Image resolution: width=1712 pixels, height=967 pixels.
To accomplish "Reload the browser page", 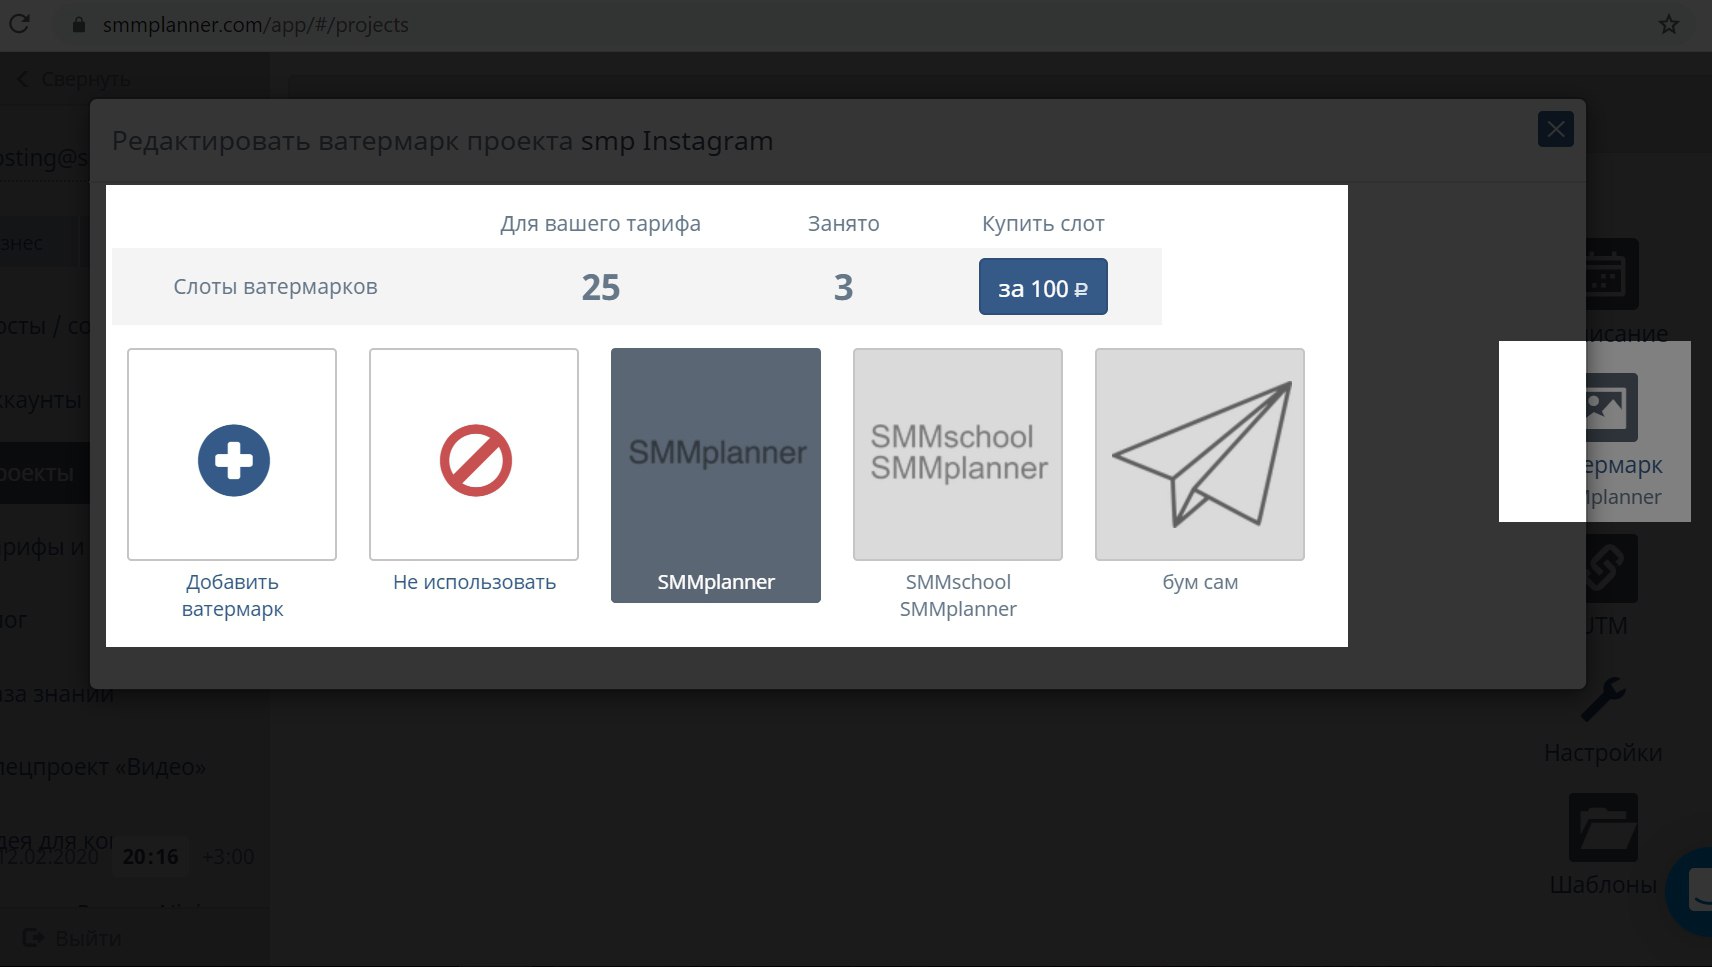I will pyautogui.click(x=19, y=24).
